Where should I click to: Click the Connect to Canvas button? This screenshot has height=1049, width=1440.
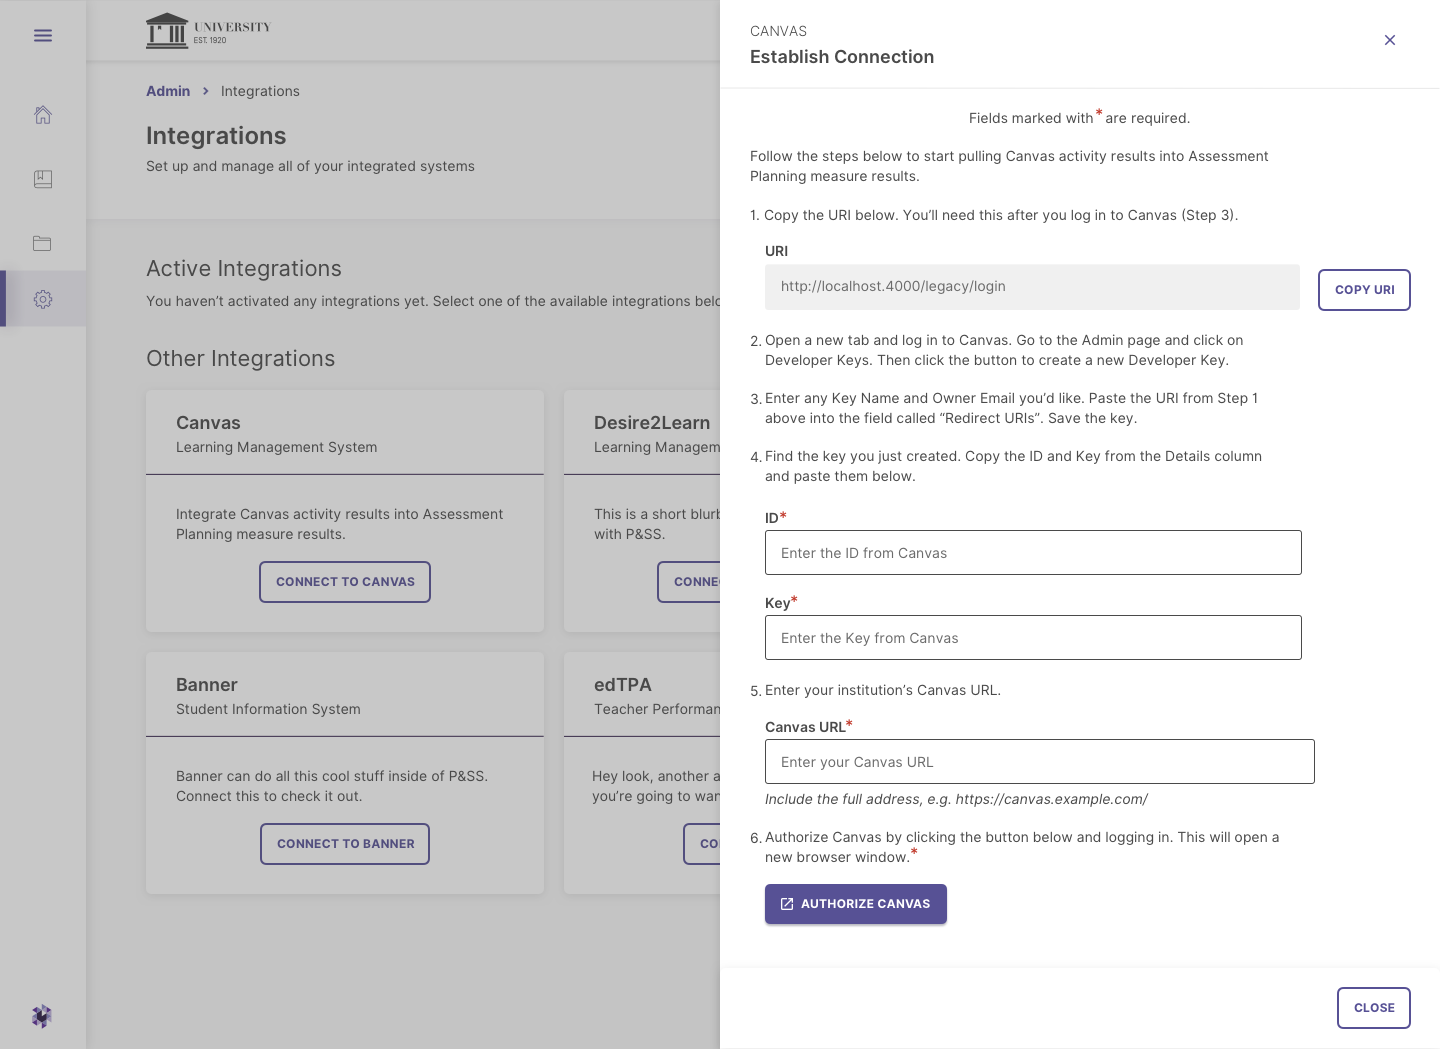coord(345,582)
